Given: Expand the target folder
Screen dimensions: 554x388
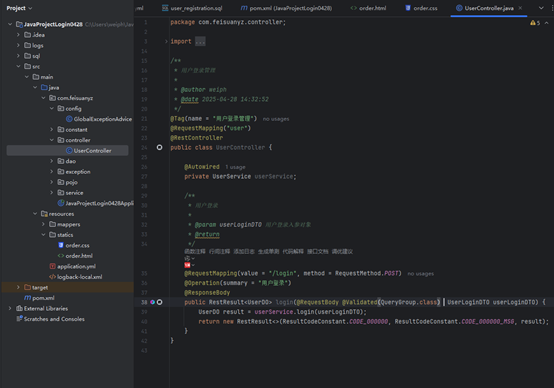Looking at the screenshot, I should [18, 287].
